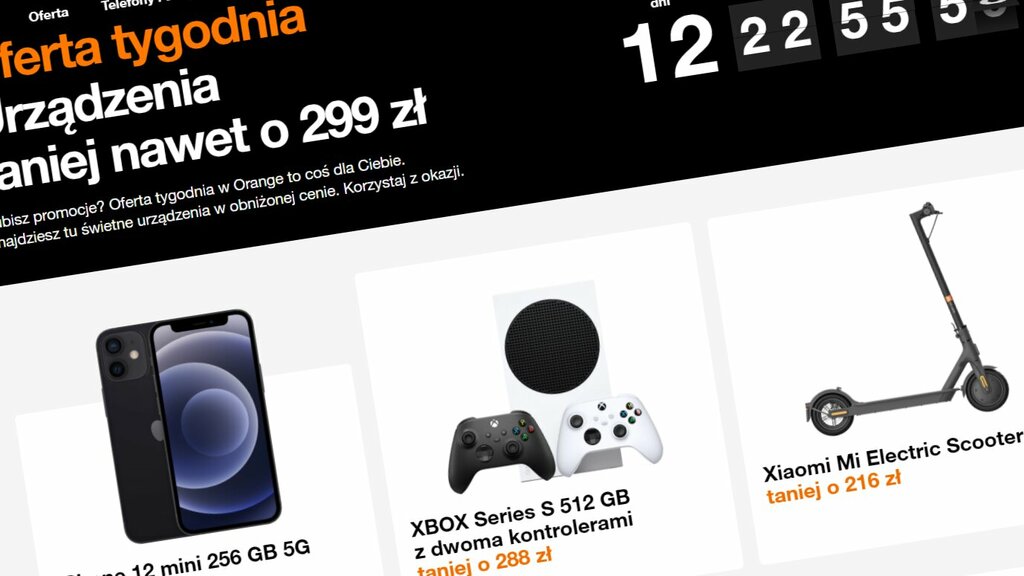Click the 'dni' label above the countdown
The image size is (1024, 576).
[661, 4]
